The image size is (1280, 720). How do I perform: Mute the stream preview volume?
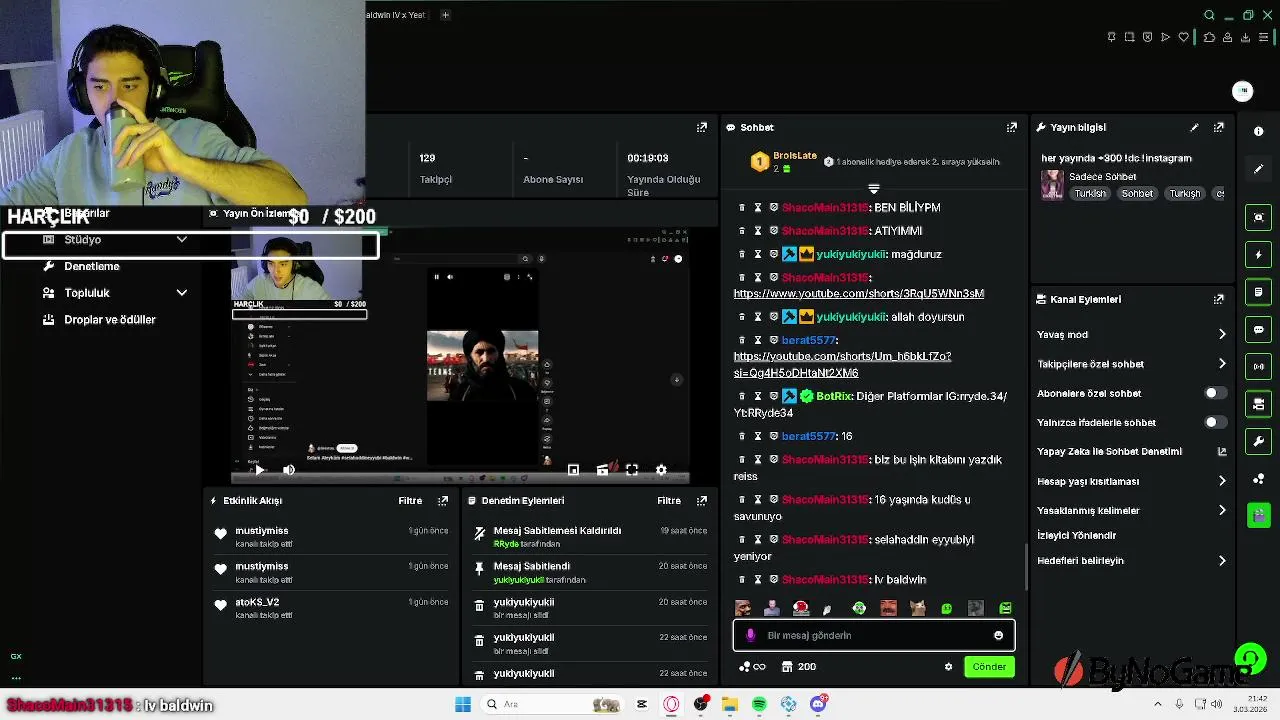pos(288,470)
